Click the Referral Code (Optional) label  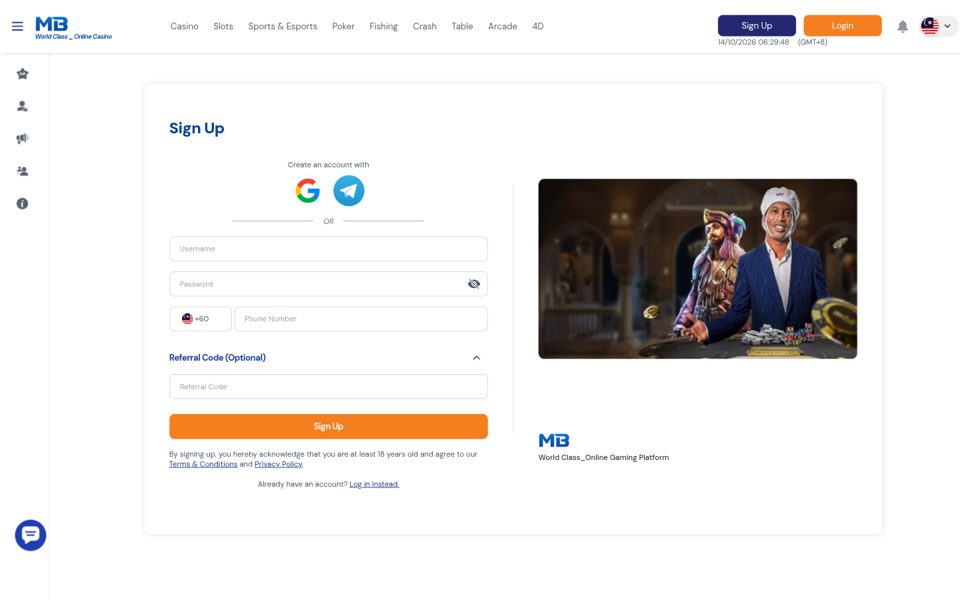217,358
